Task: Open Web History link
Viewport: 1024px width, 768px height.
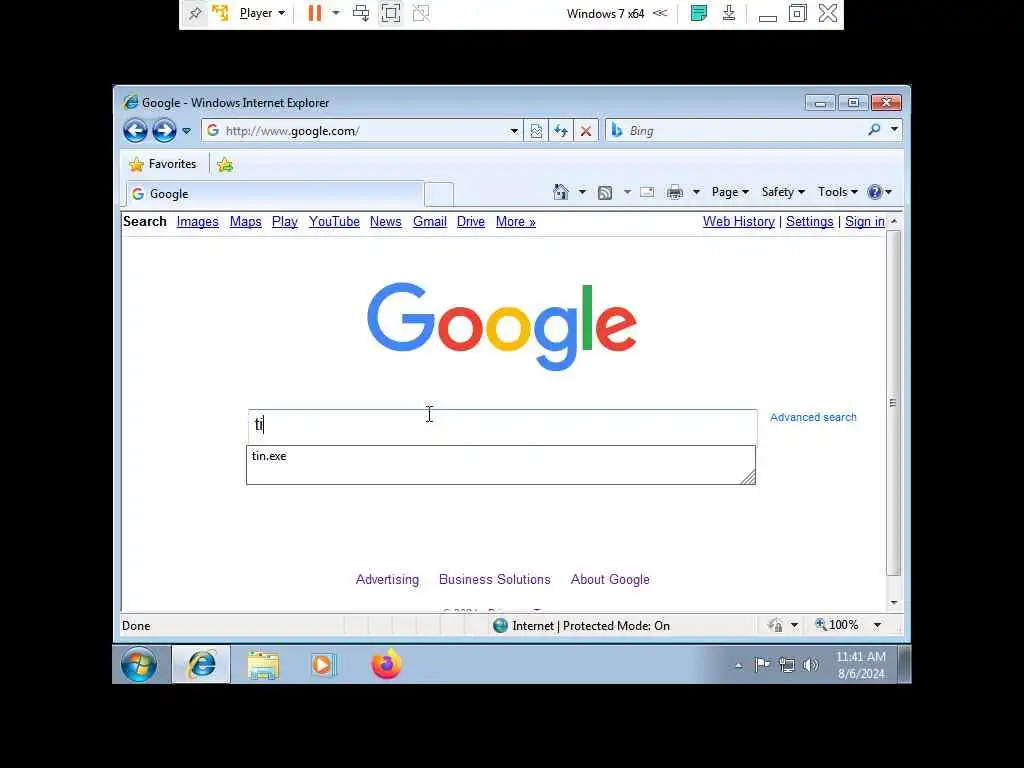Action: coord(739,221)
